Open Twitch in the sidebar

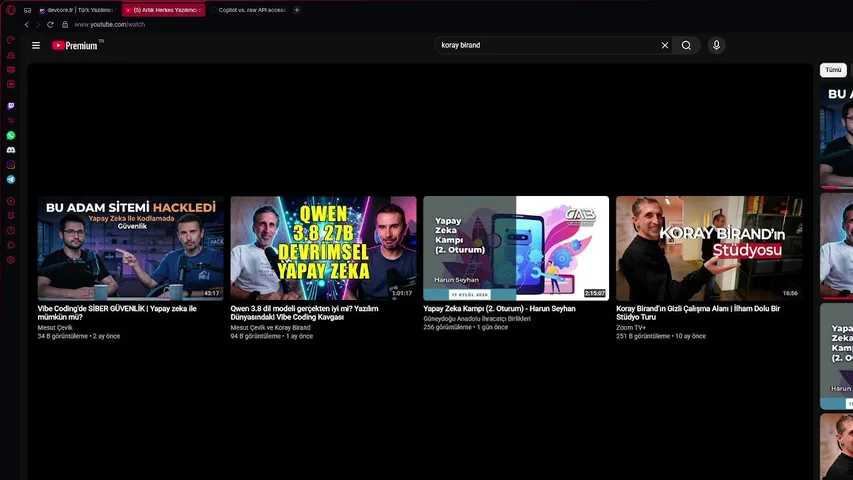point(11,106)
